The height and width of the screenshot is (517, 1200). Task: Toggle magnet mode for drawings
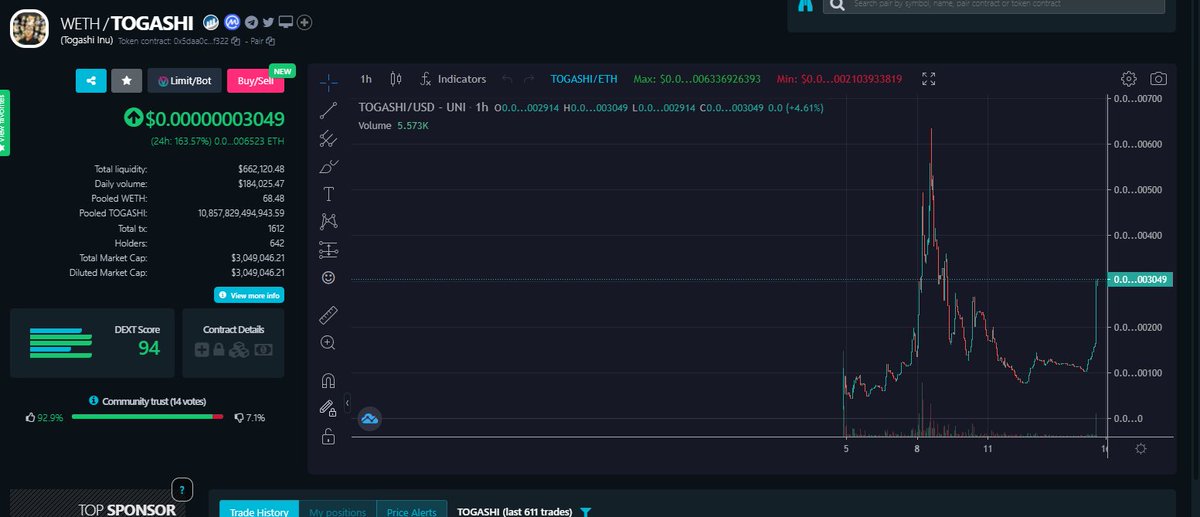tap(328, 381)
